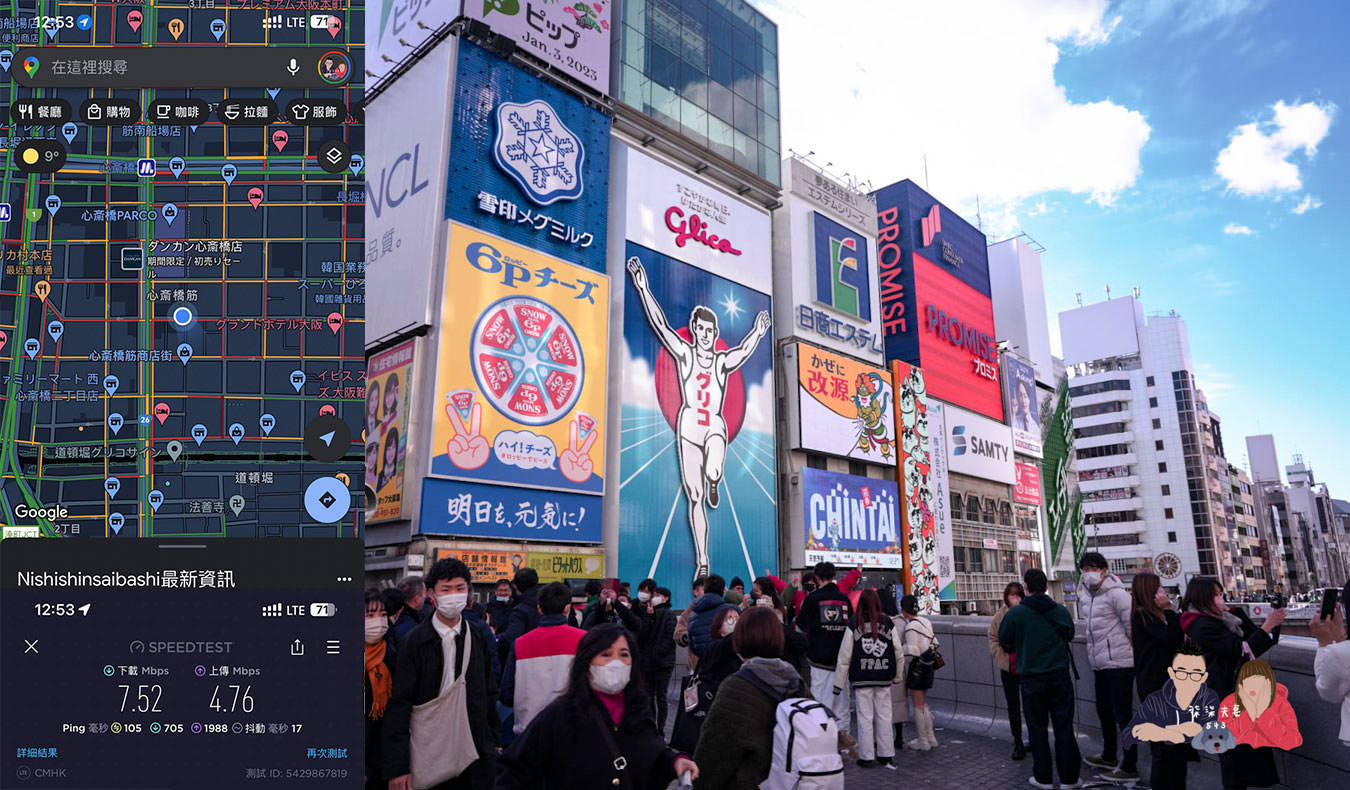
Task: Tap the my-location arrow button on map
Action: (x=327, y=439)
